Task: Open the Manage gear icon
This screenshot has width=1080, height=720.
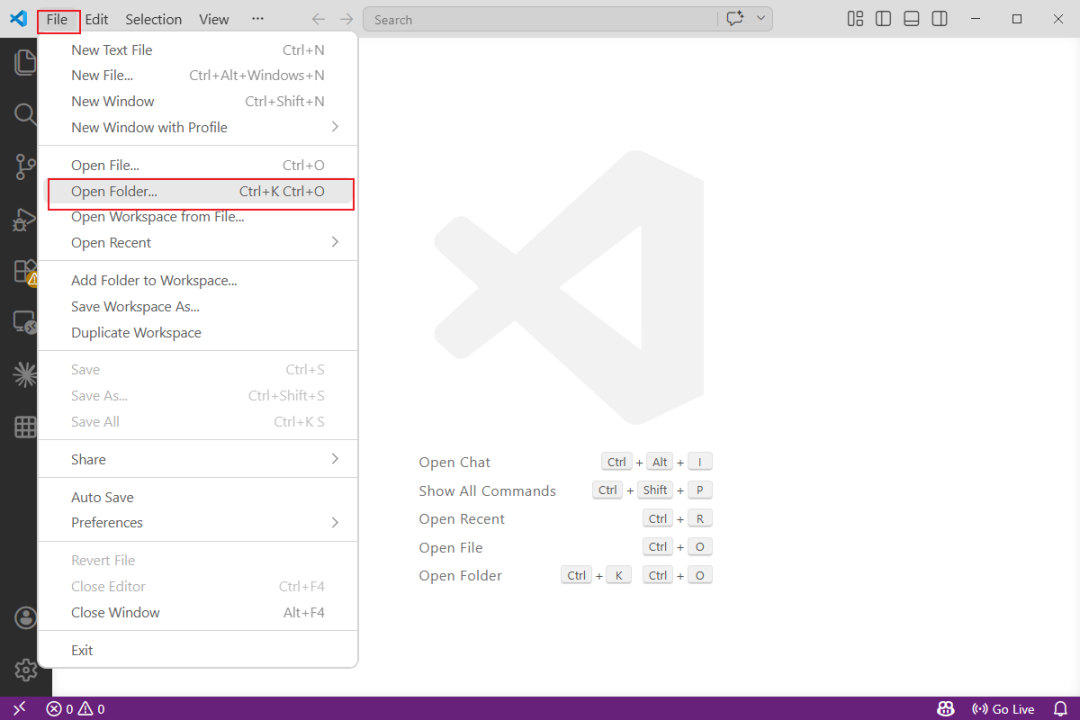Action: tap(25, 669)
